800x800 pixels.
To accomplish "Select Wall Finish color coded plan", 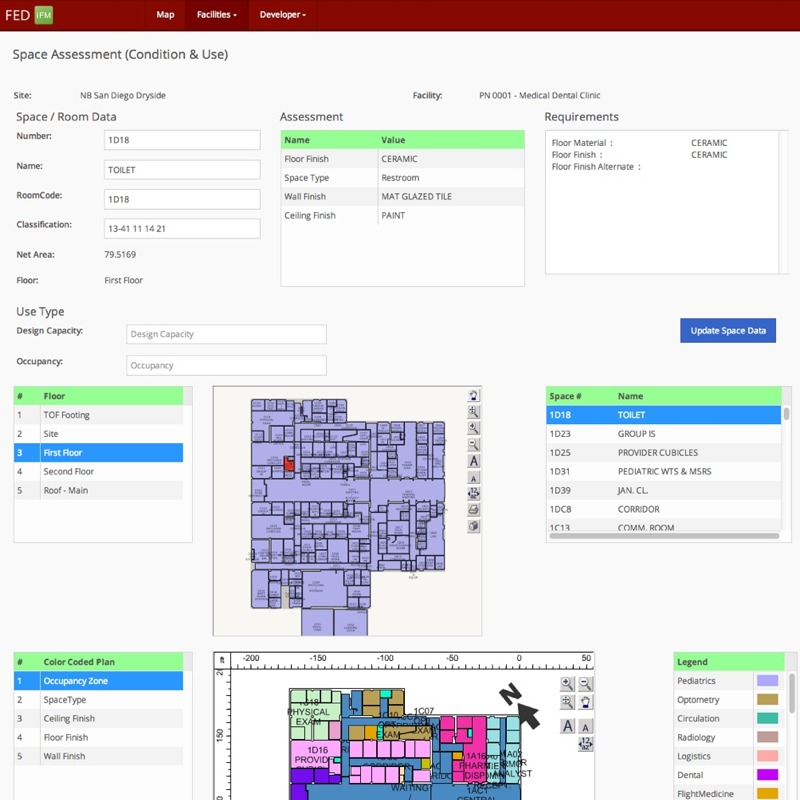I will 98,756.
